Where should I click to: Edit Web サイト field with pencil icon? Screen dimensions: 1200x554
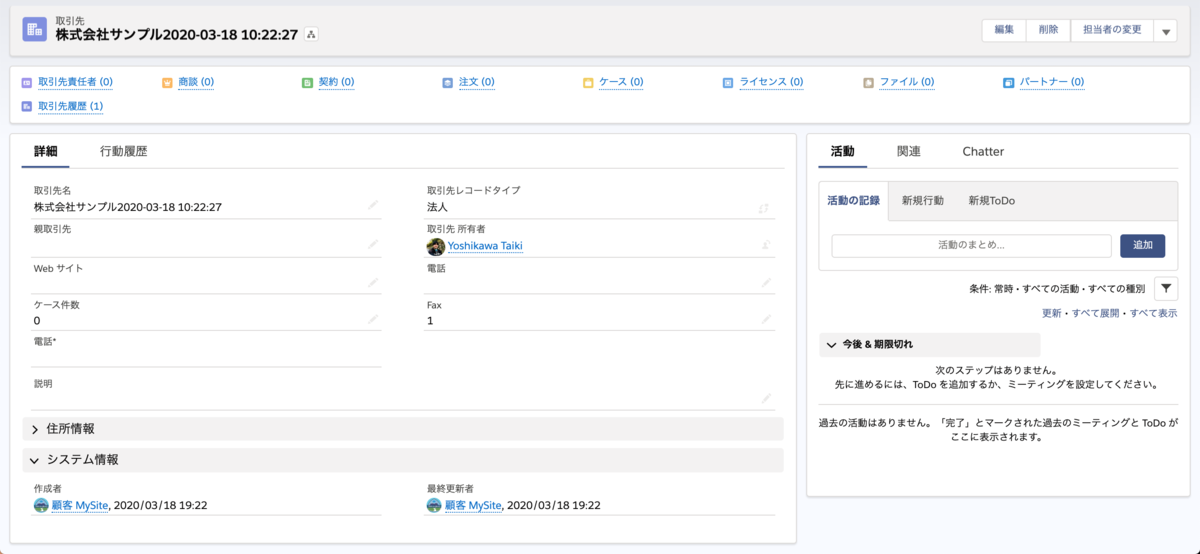click(373, 283)
